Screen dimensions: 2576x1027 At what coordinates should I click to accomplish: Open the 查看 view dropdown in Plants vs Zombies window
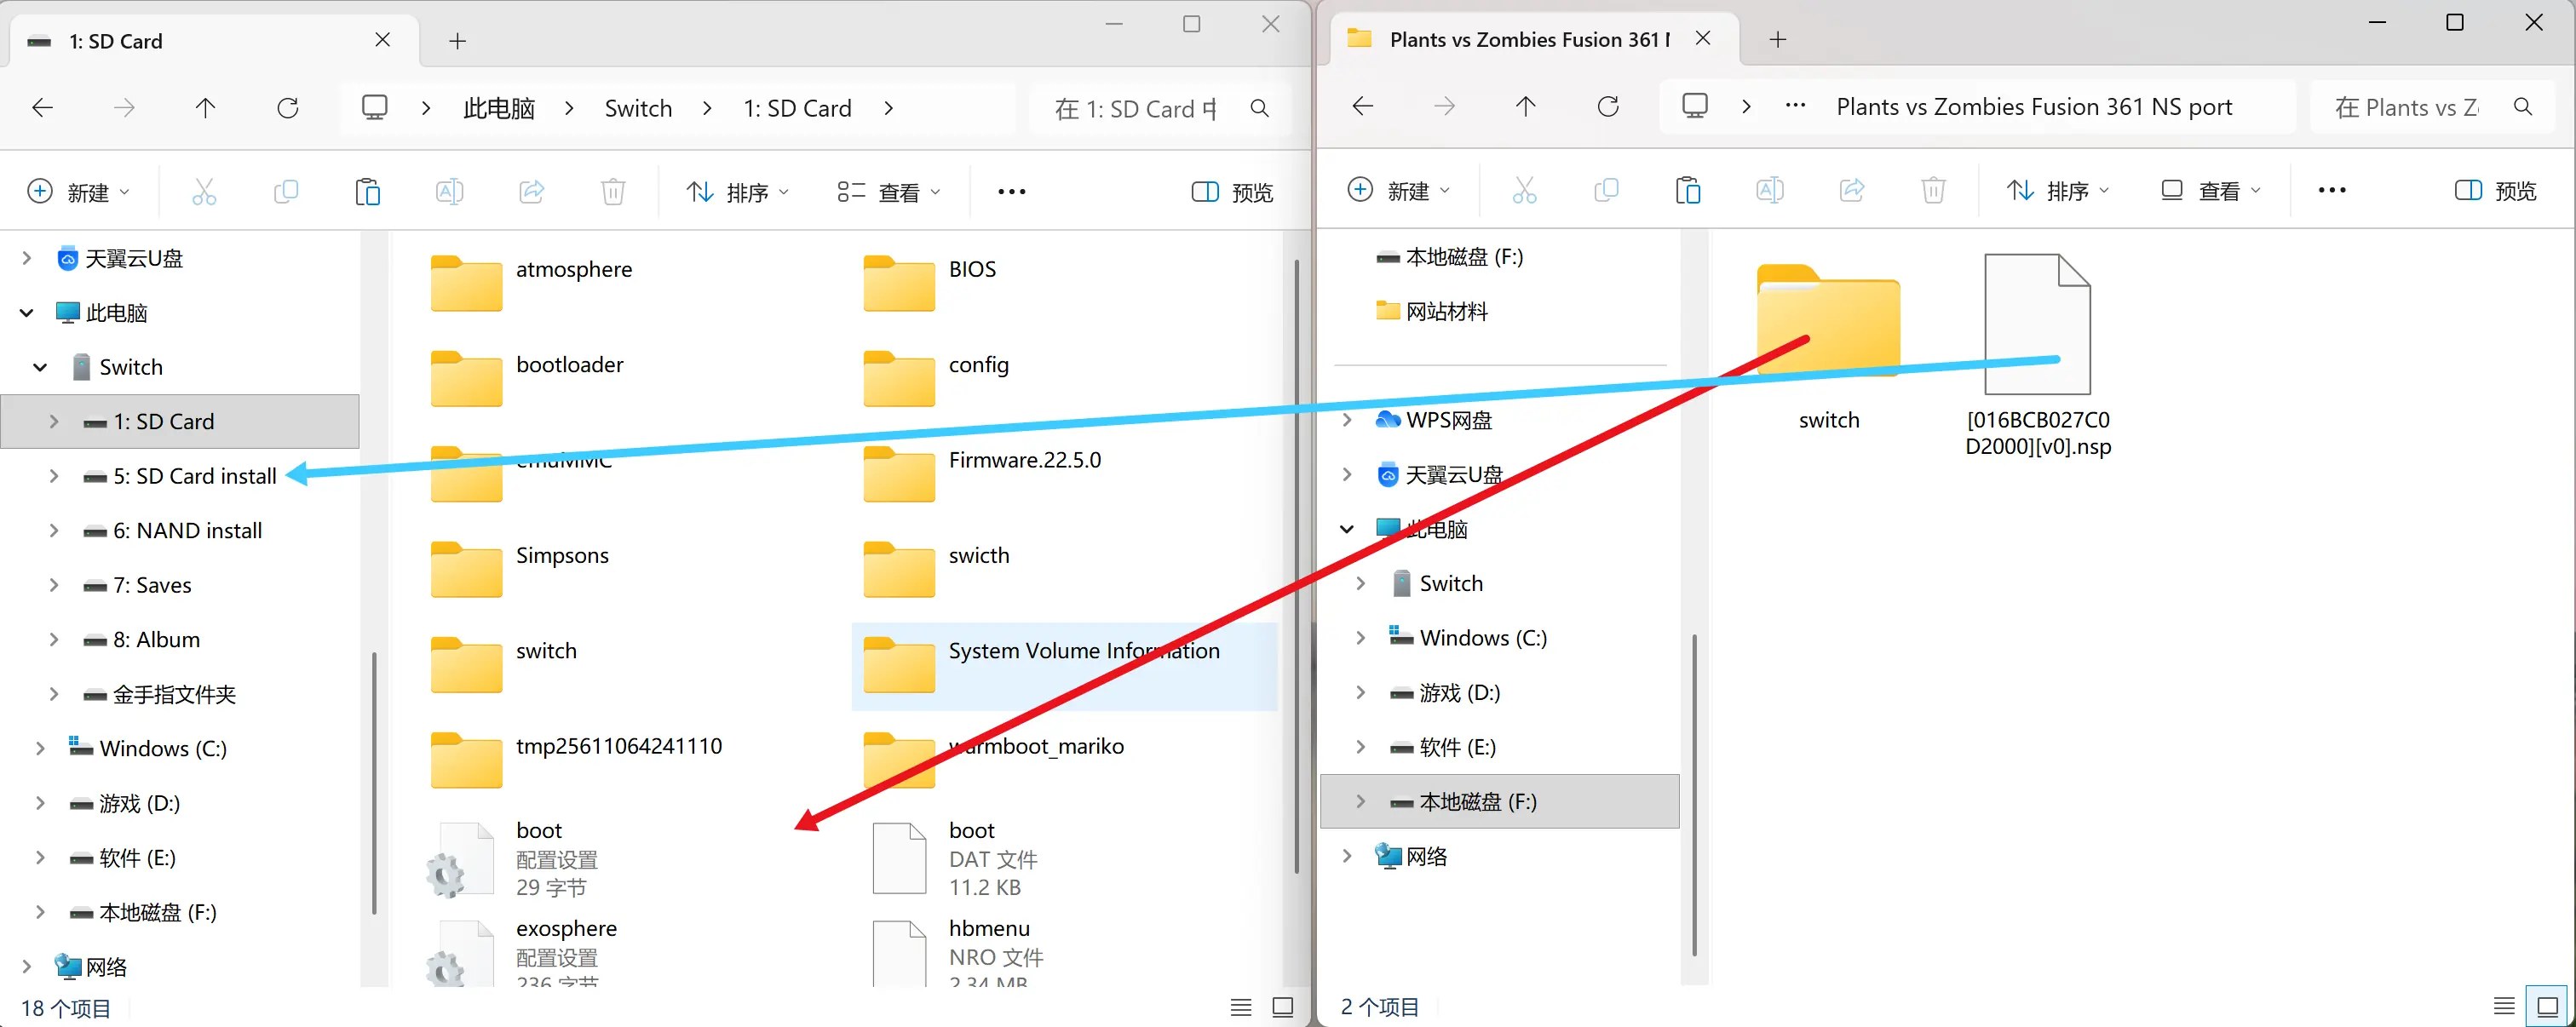pos(2210,190)
